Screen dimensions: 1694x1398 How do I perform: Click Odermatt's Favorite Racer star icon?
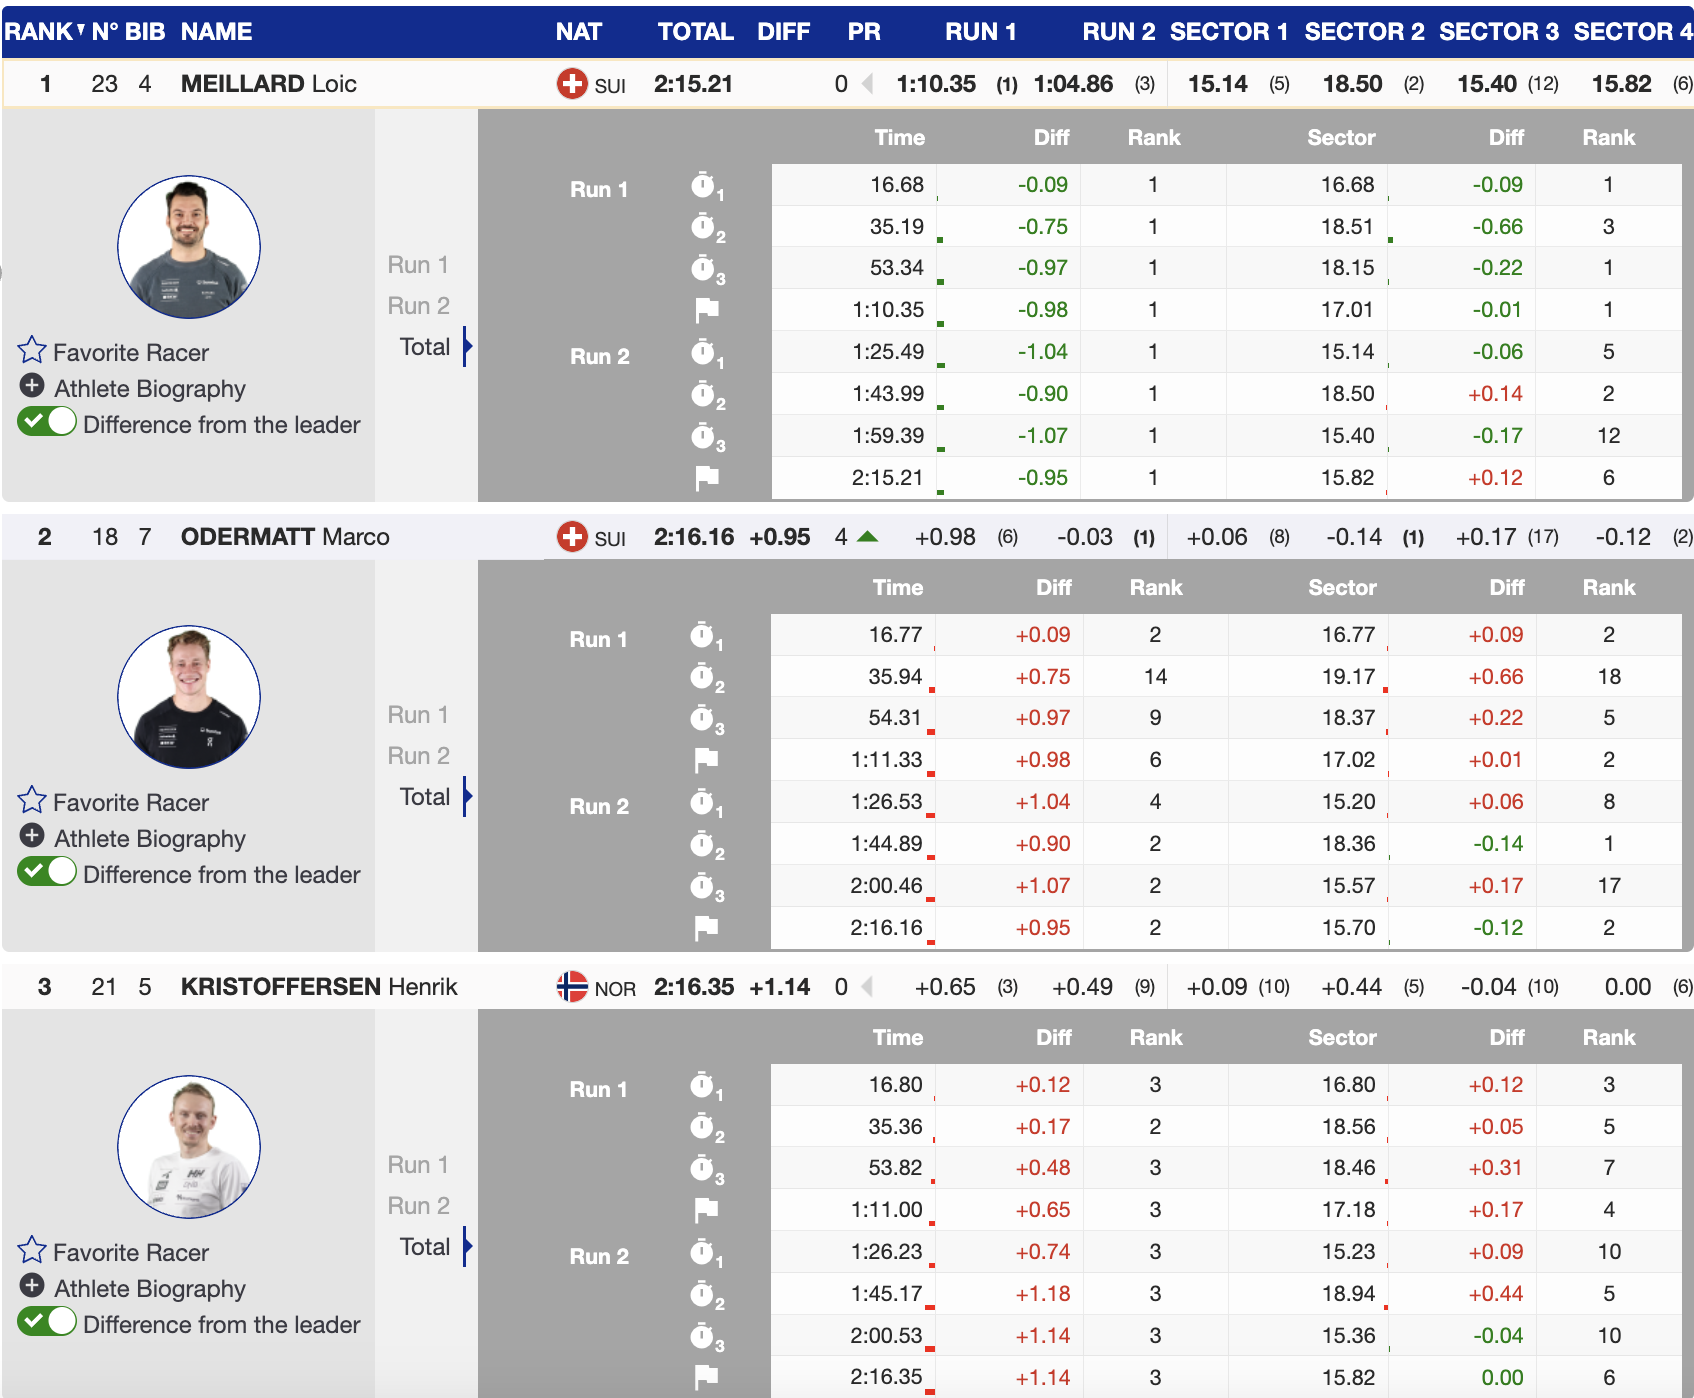tap(32, 801)
